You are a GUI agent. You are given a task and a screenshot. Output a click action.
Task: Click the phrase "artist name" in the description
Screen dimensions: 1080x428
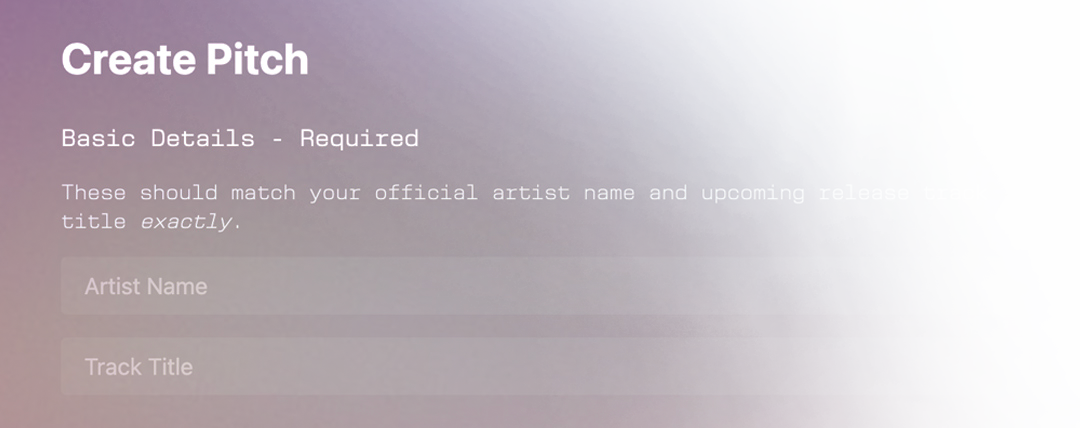[563, 192]
